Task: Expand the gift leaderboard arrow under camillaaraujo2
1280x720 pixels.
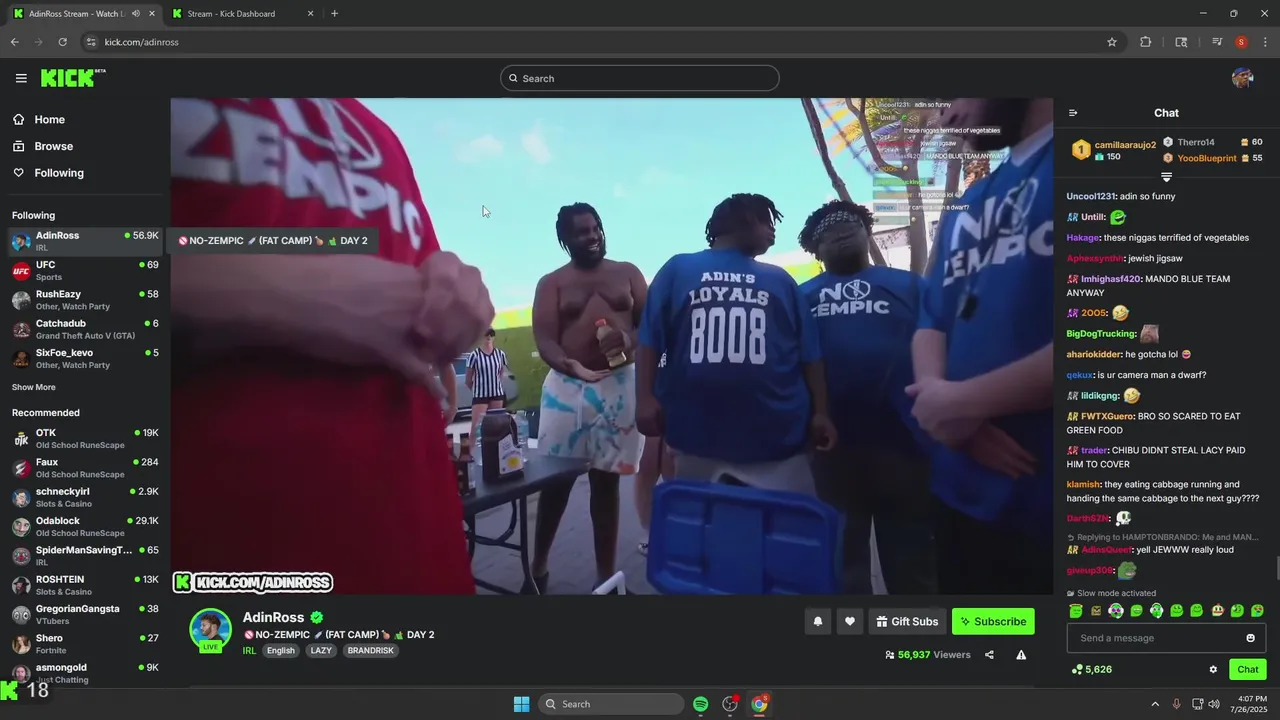Action: click(x=1166, y=177)
